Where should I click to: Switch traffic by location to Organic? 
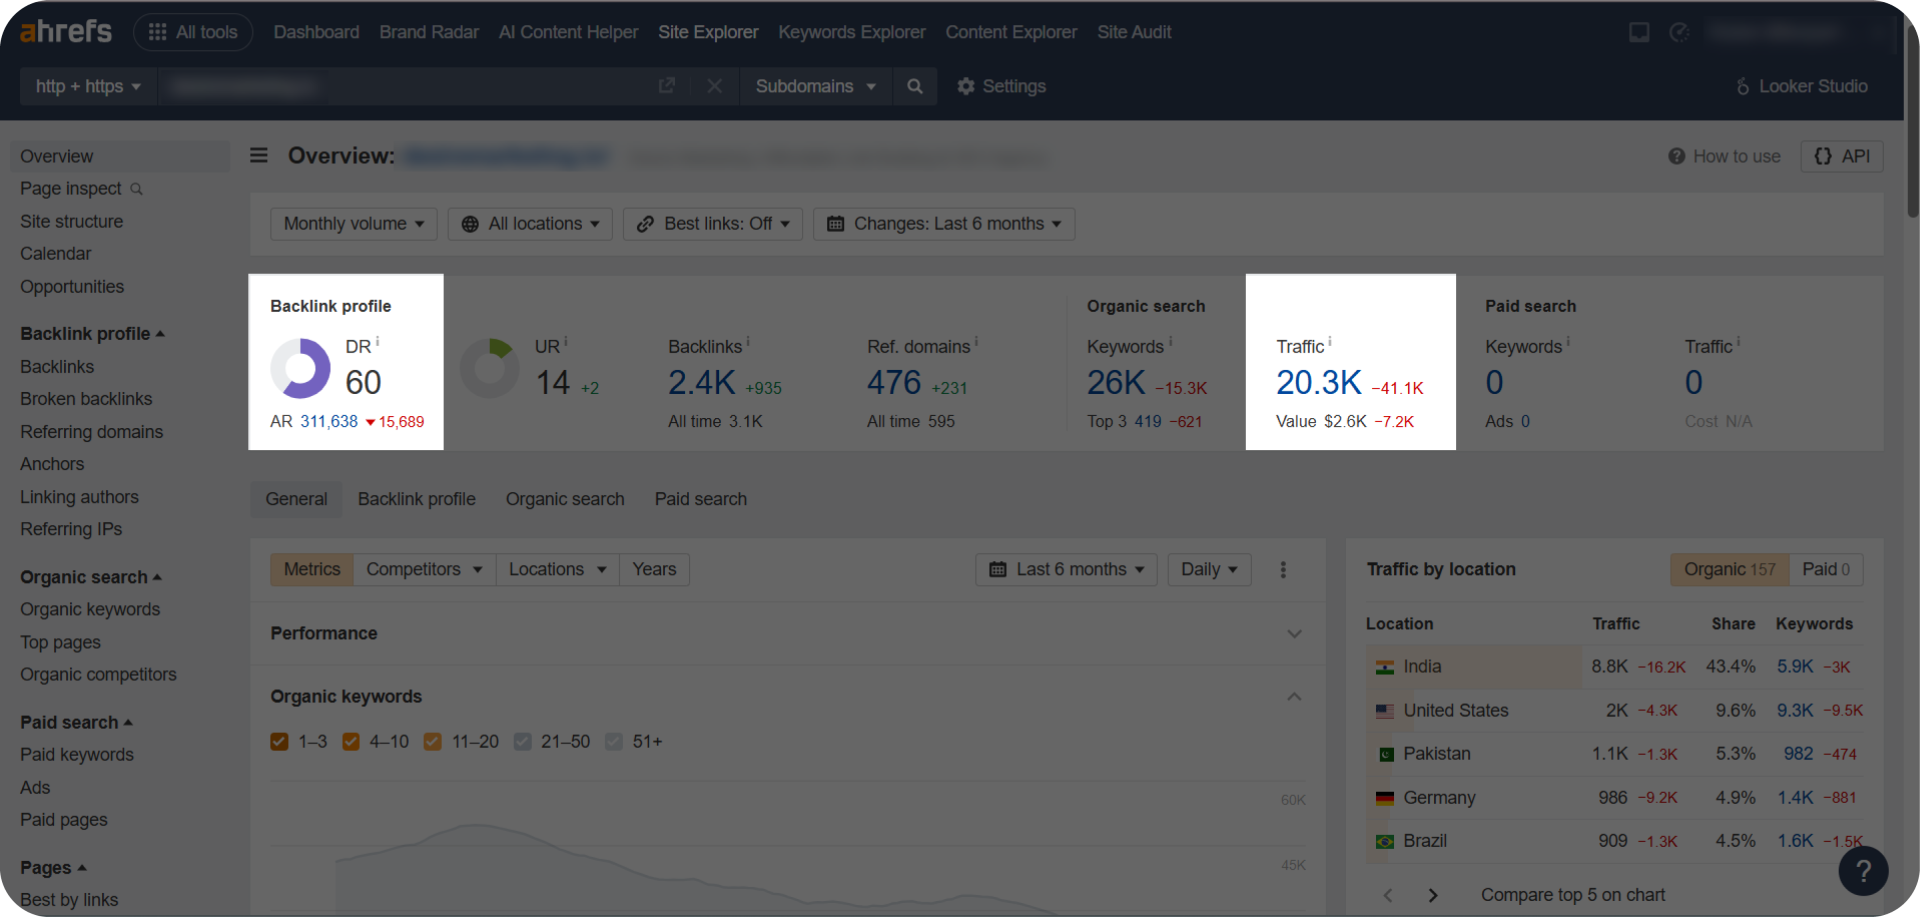point(1729,569)
